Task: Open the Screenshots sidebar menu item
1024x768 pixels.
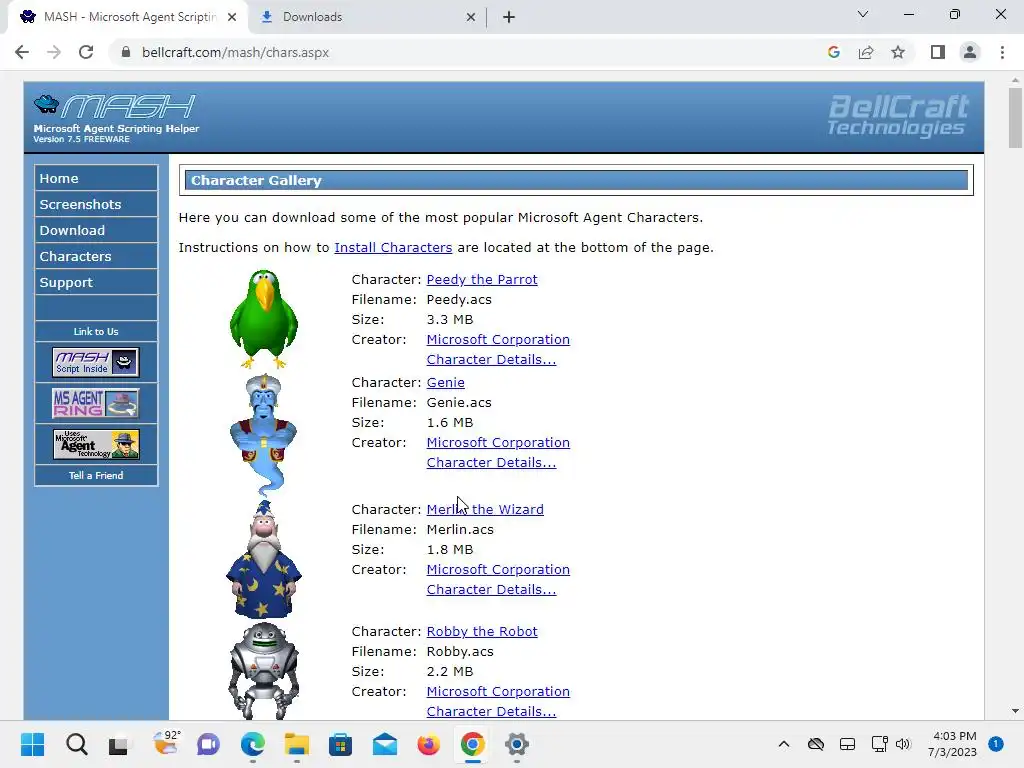Action: (96, 204)
